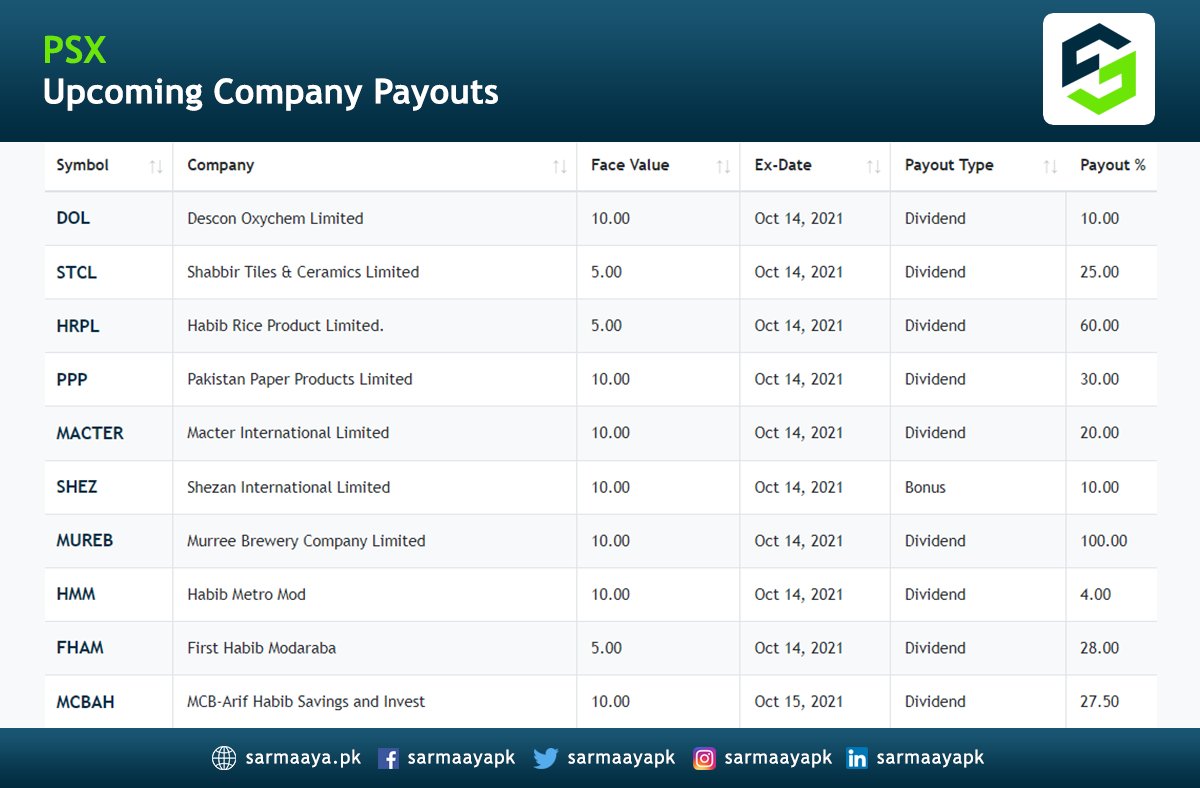Open the HRPL symbol link
This screenshot has width=1200, height=788.
coord(78,326)
